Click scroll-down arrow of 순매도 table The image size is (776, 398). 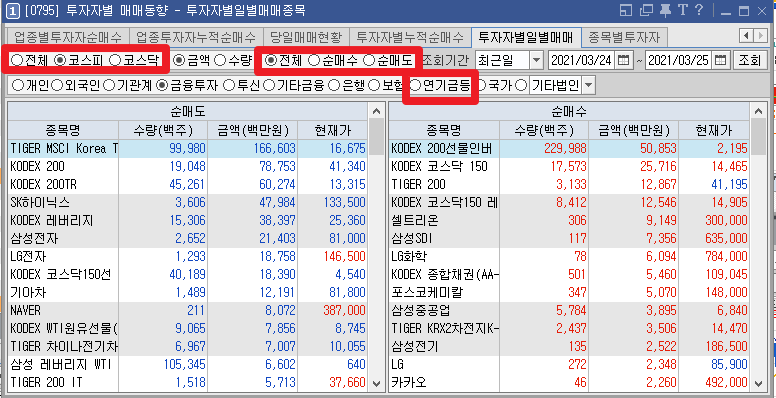[x=376, y=383]
